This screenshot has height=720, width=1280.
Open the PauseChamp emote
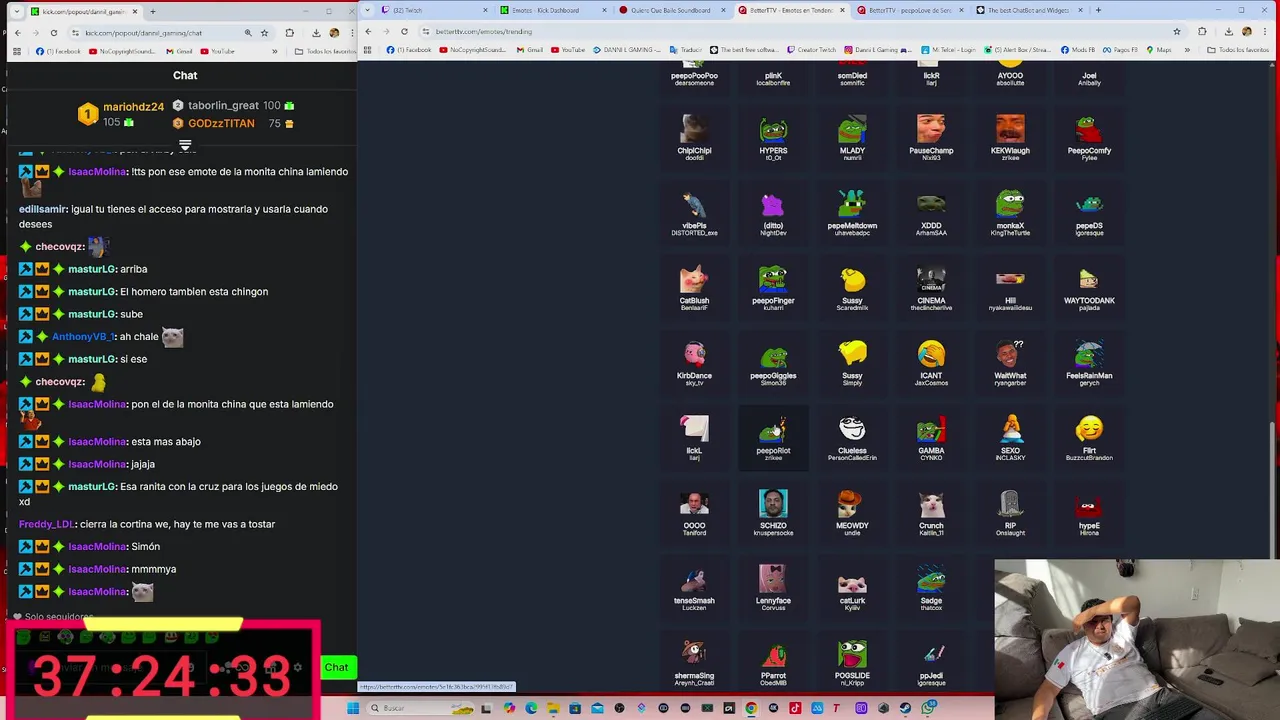[x=931, y=138]
